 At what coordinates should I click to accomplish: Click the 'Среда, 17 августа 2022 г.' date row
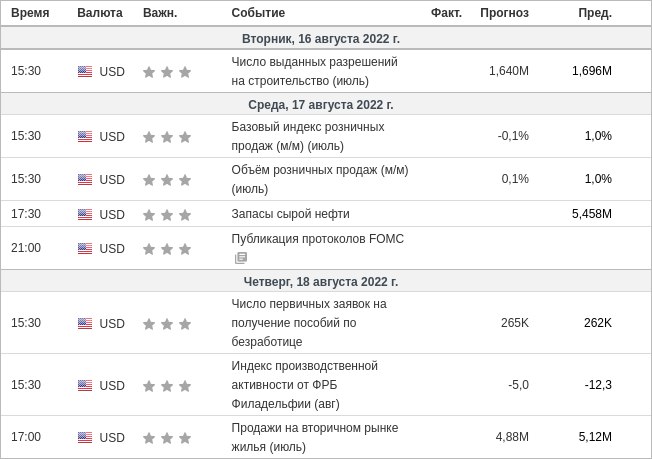tap(321, 104)
